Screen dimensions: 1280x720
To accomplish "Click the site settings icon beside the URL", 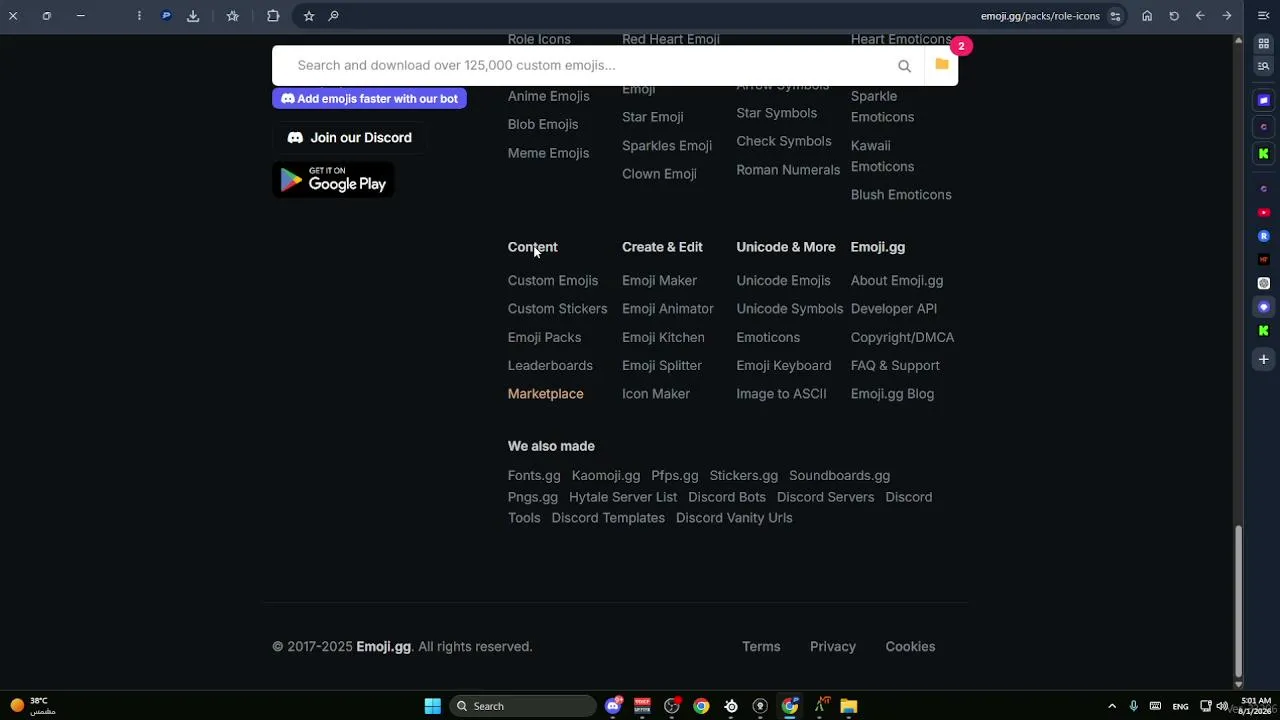I will [1116, 16].
